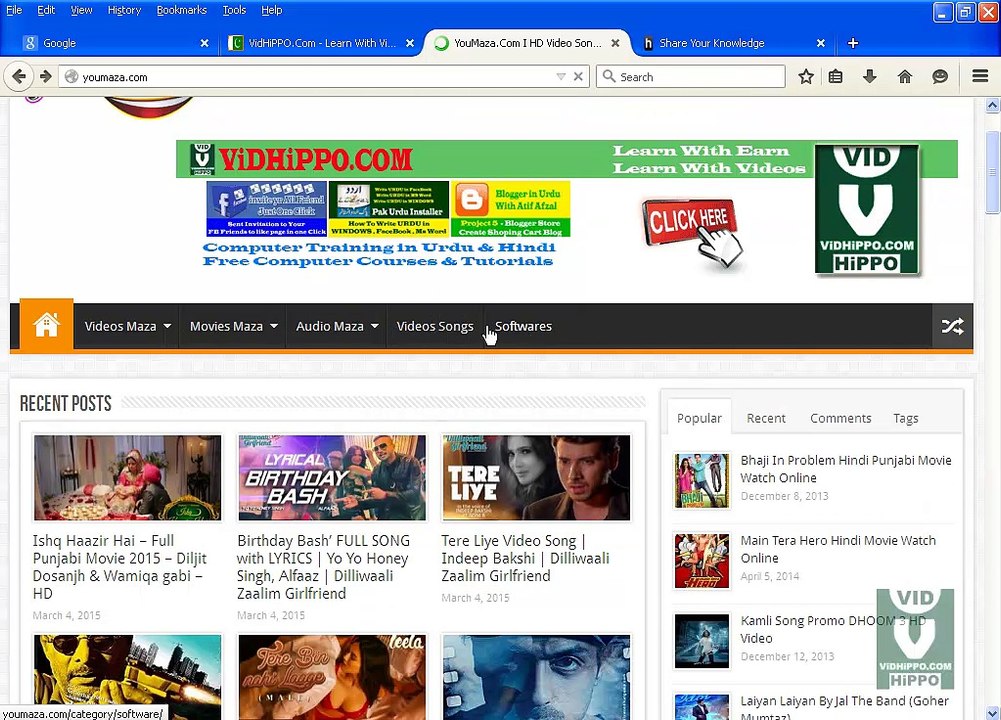1001x720 pixels.
Task: Click the Lyrical Birthday Bash thumbnail
Action: point(332,478)
